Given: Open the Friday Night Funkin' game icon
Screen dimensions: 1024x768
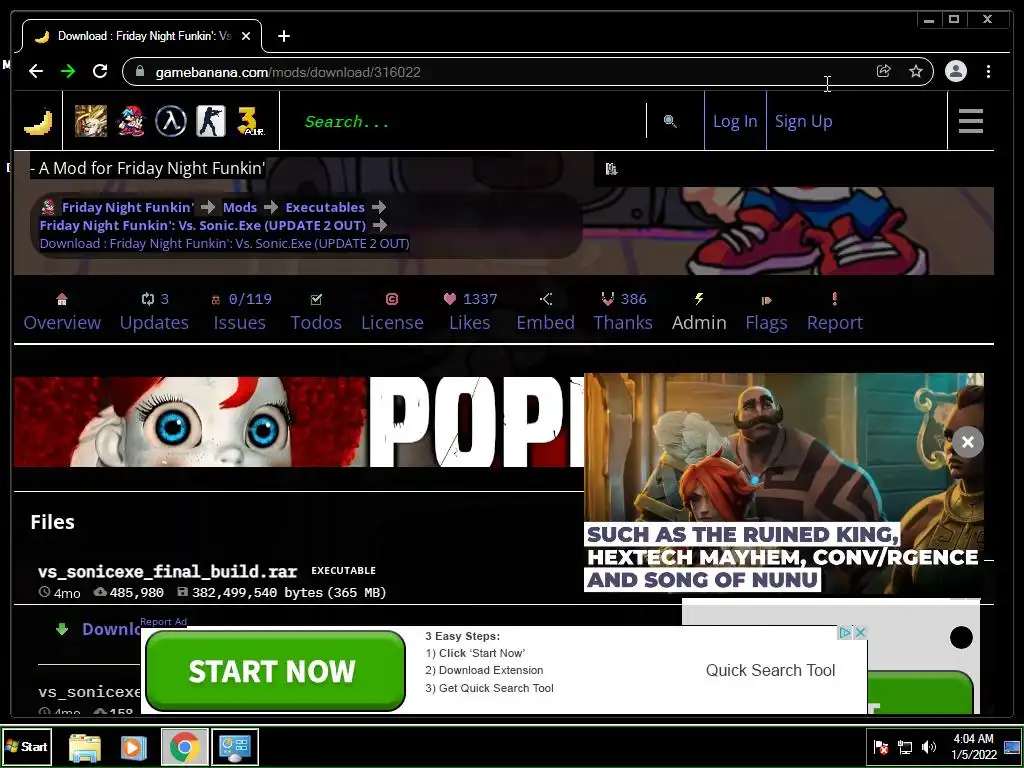Looking at the screenshot, I should click(131, 121).
